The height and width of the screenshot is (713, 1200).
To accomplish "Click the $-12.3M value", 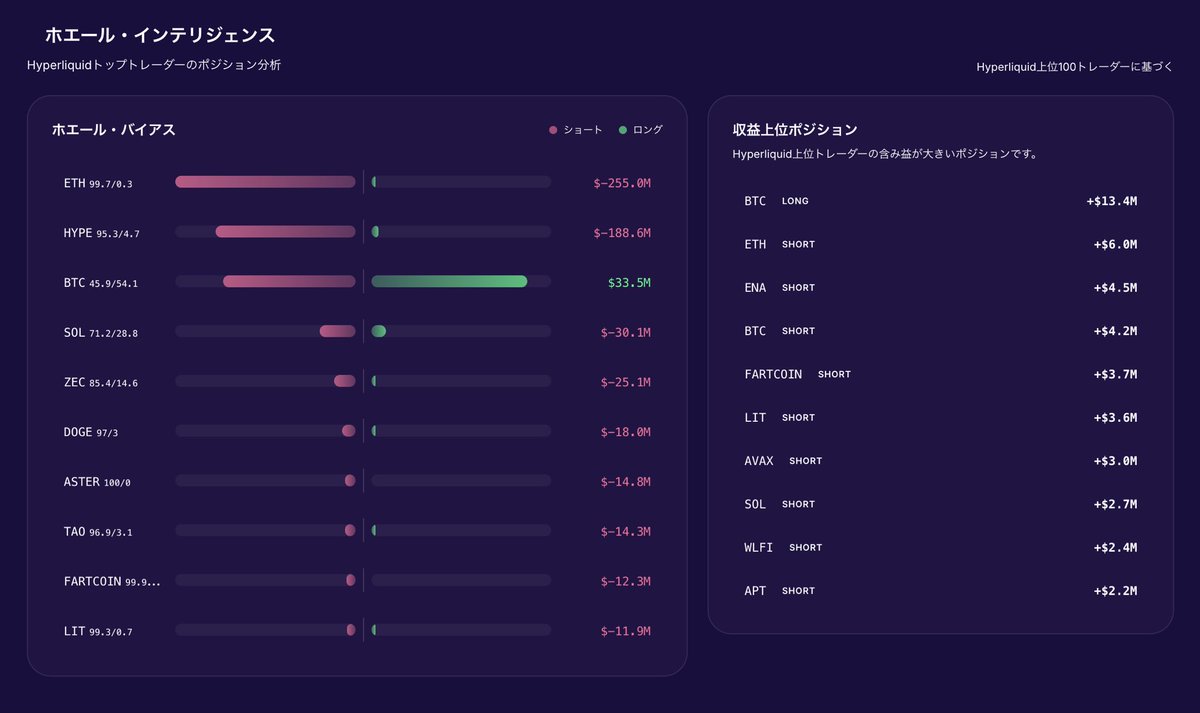I will 626,581.
